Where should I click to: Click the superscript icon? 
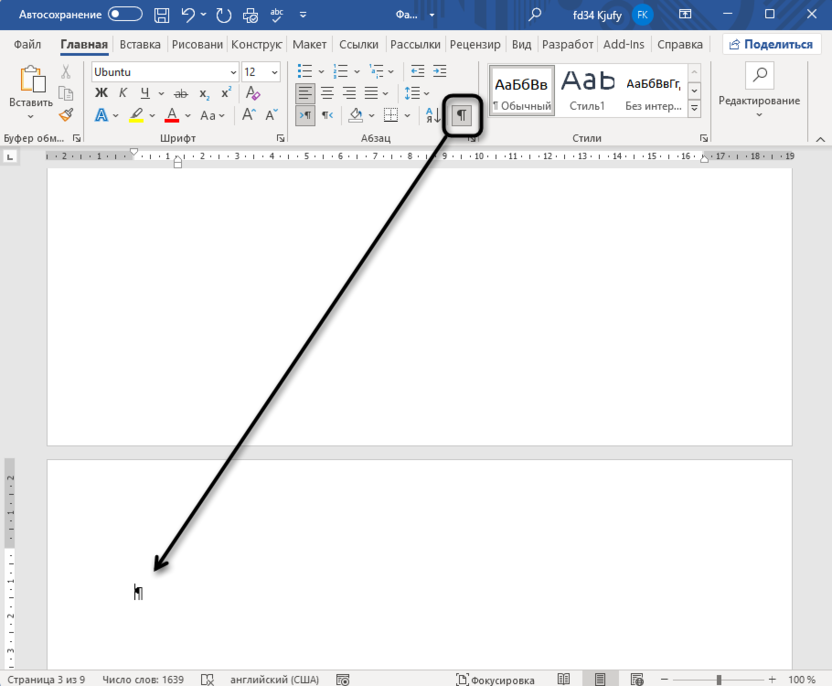coord(226,93)
